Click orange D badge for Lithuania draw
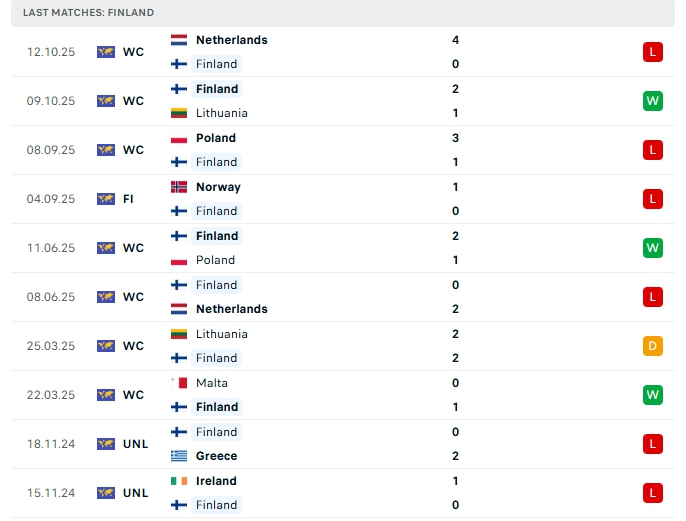Viewport: 686px width, 521px height. [653, 346]
